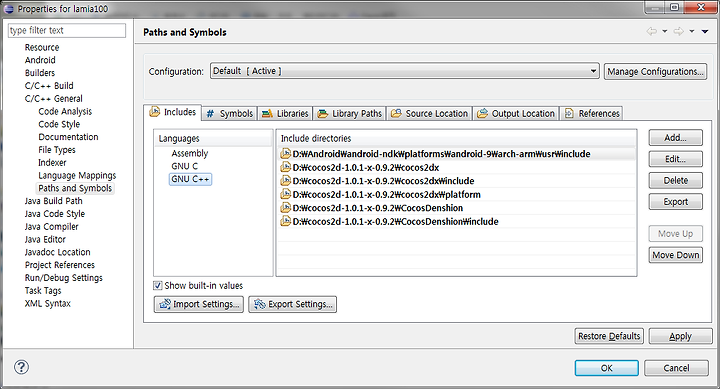This screenshot has width=720, height=389.
Task: Click the Restore Defaults button
Action: coord(609,336)
